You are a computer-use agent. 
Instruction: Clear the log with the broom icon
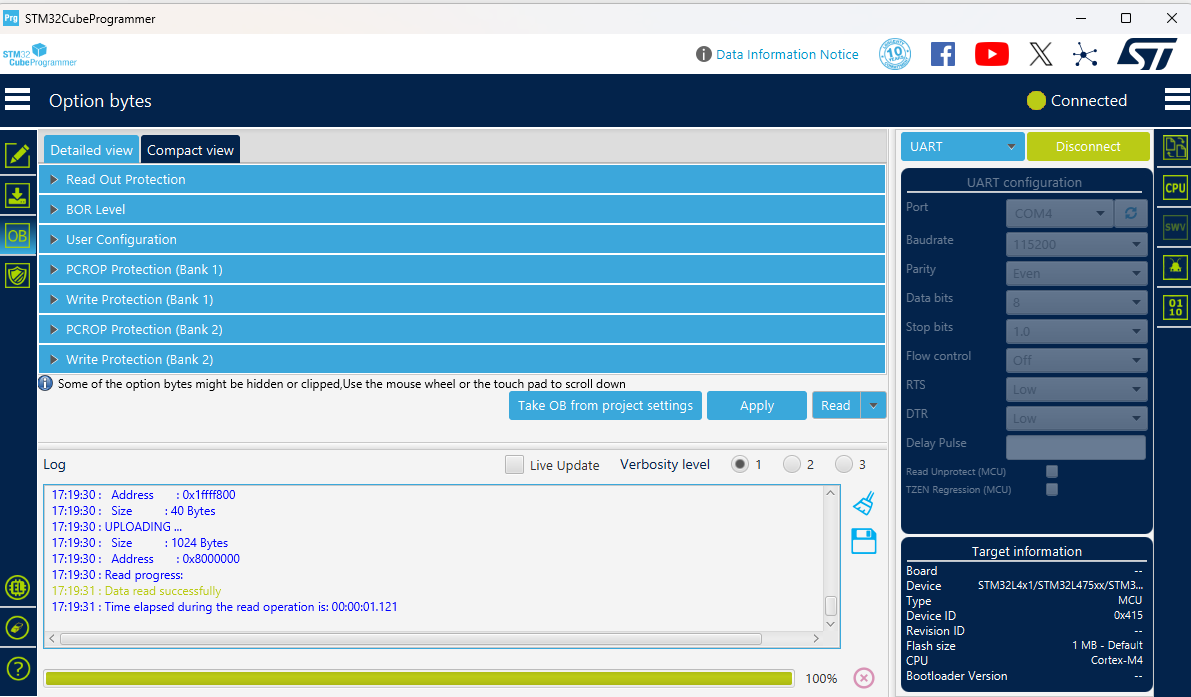click(x=864, y=503)
